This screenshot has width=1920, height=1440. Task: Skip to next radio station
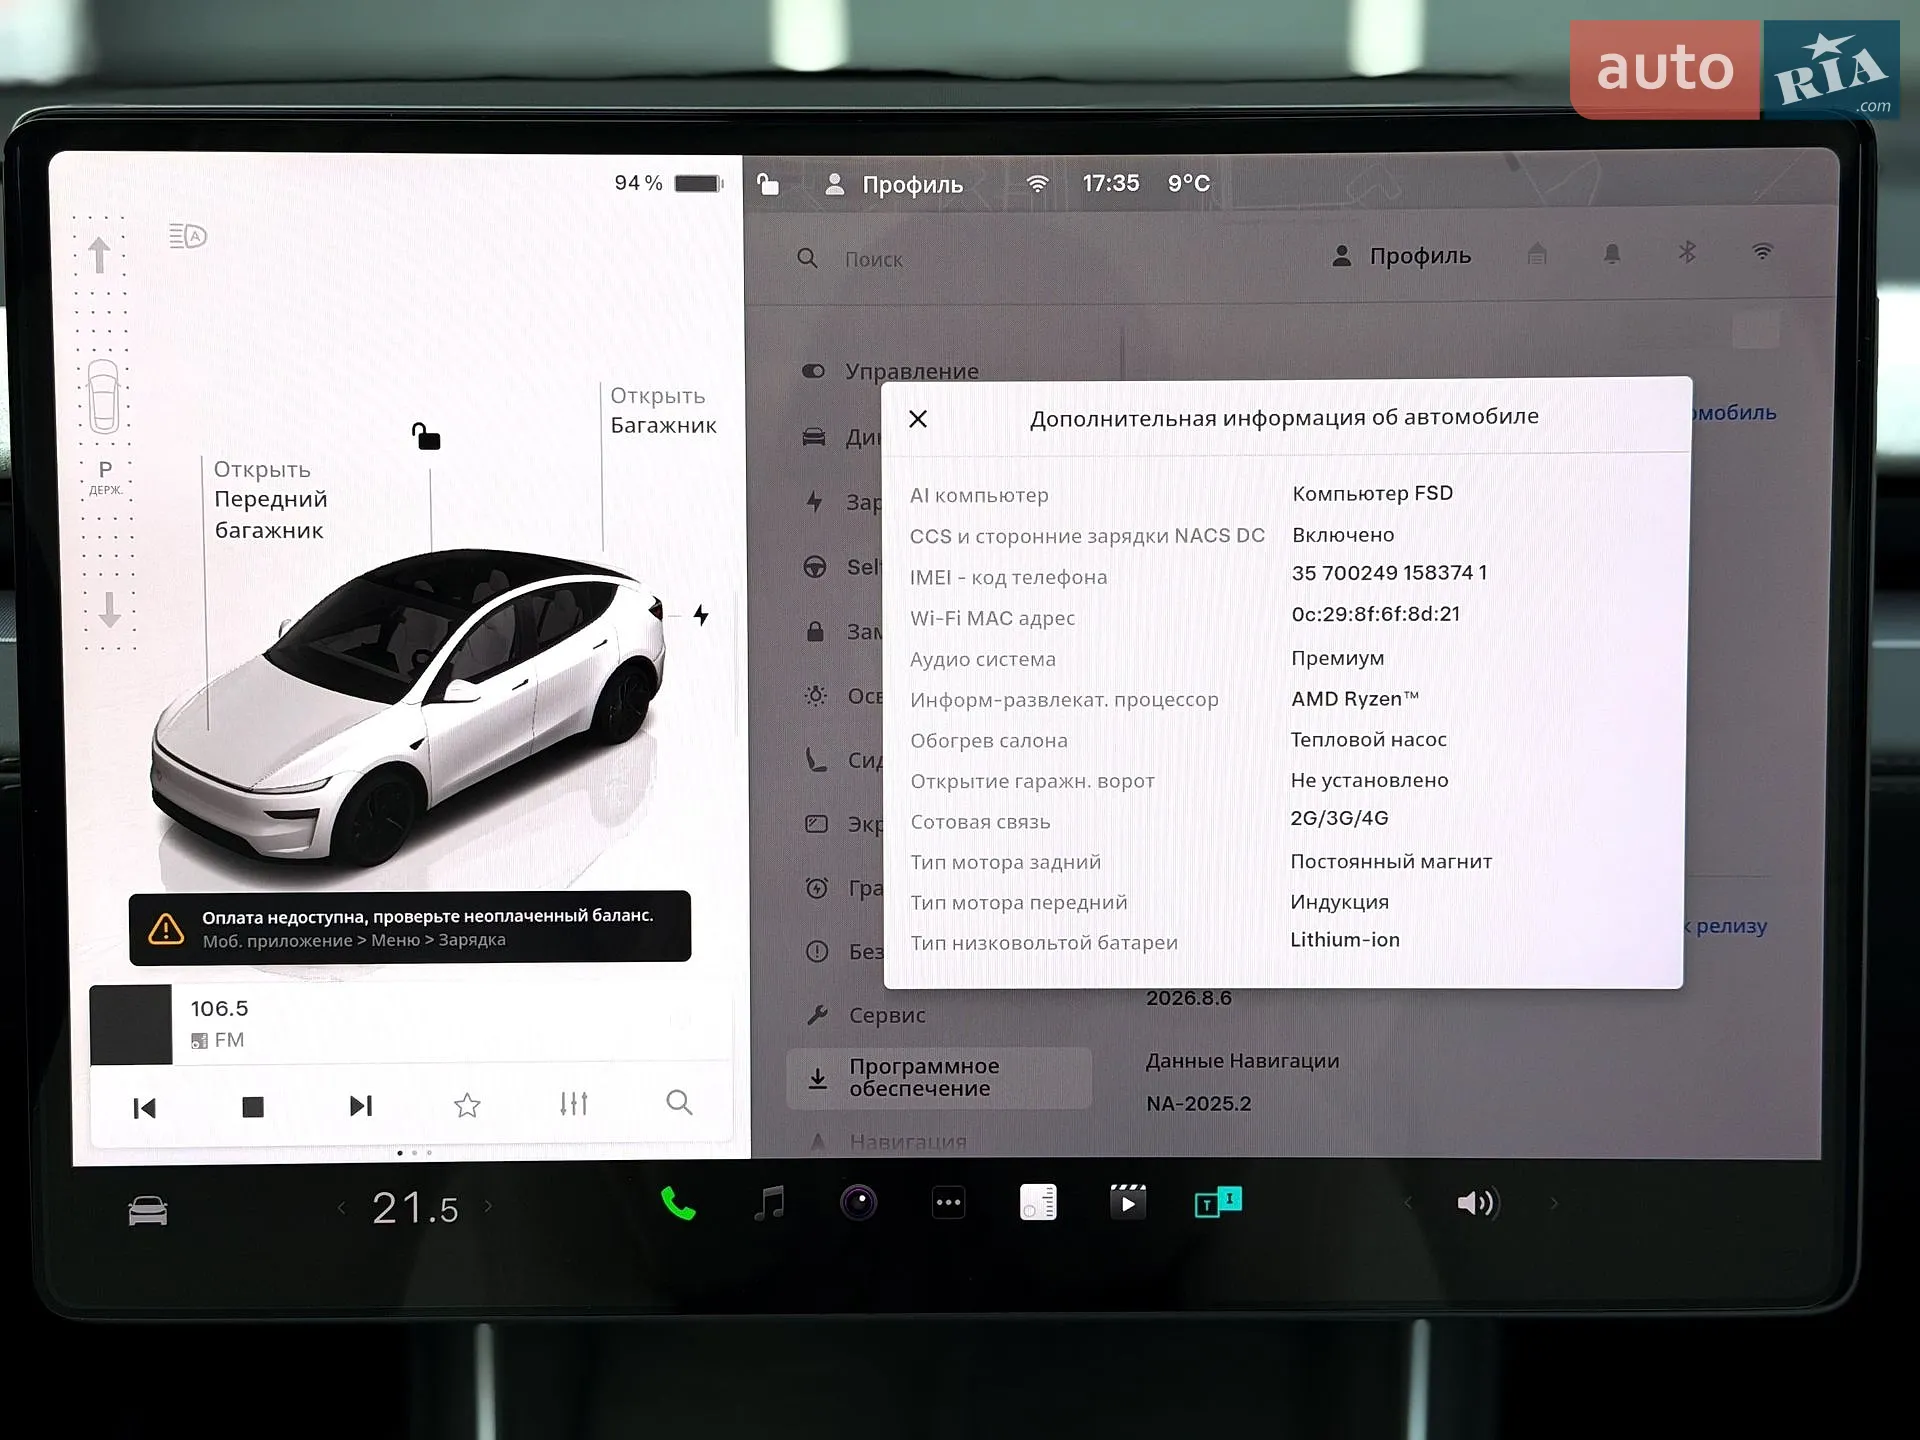point(361,1106)
